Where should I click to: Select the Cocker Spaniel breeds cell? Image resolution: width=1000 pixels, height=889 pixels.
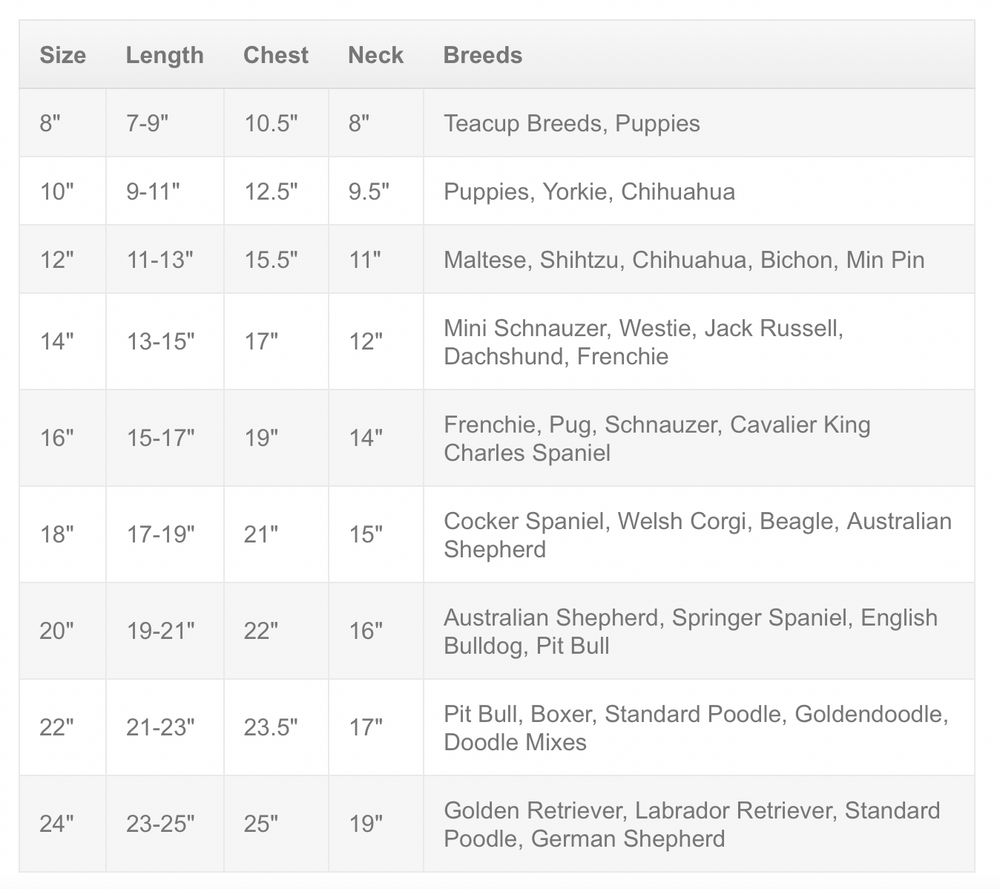pos(697,534)
